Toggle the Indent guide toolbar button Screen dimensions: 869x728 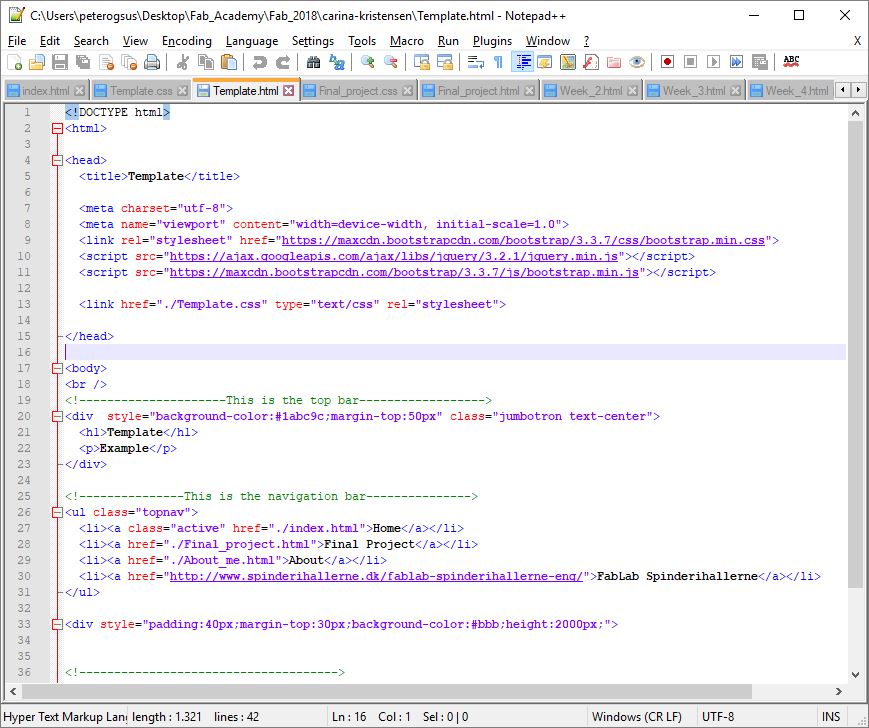coord(522,62)
